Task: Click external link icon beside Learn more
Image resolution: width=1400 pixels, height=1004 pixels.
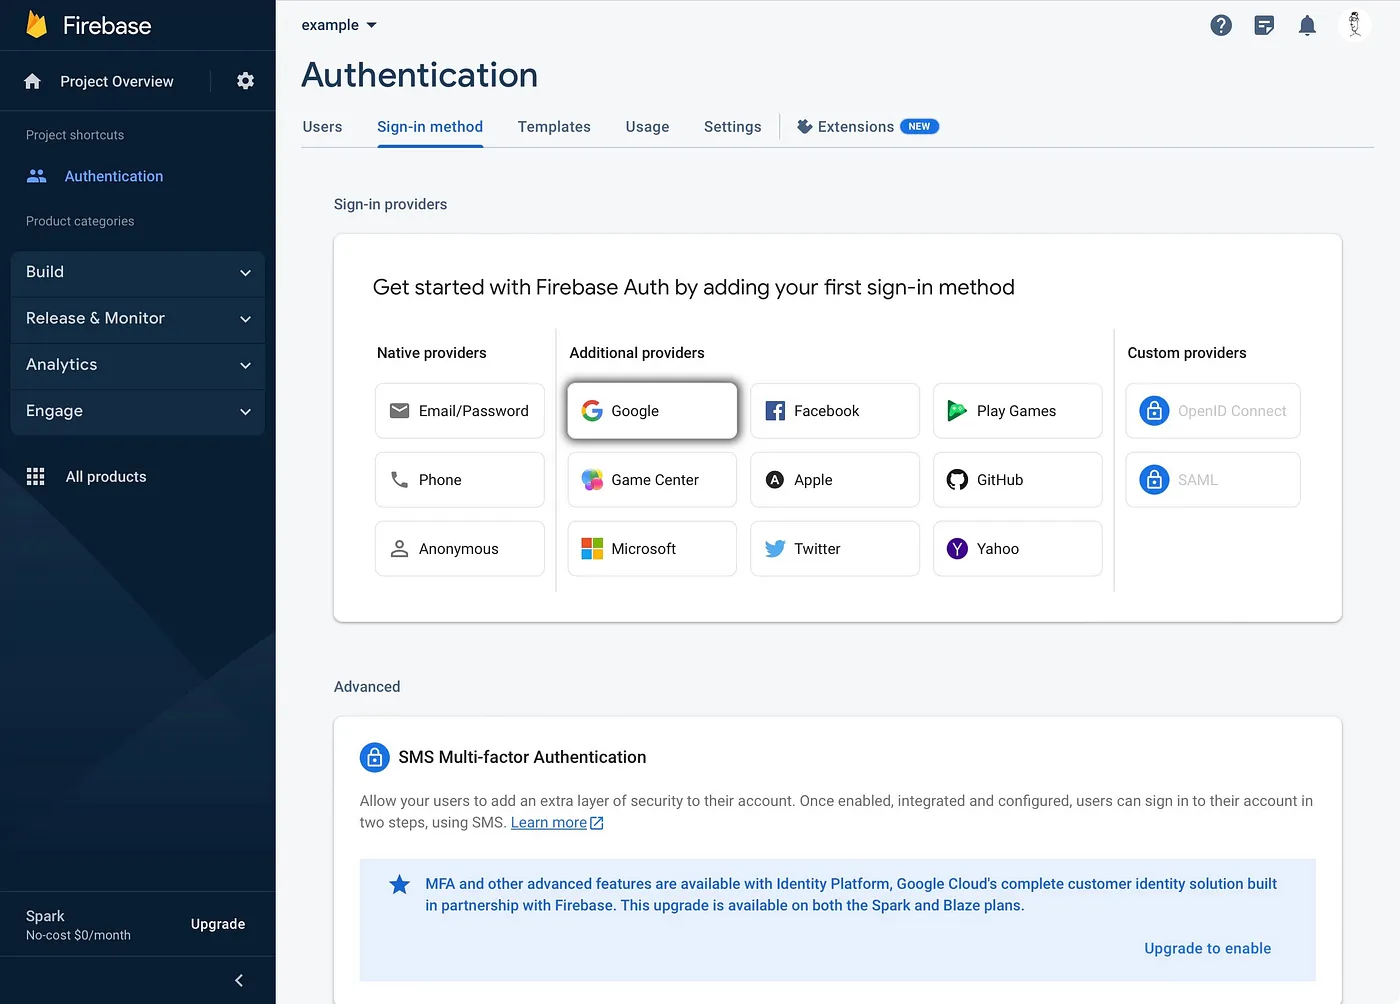Action: 597,823
